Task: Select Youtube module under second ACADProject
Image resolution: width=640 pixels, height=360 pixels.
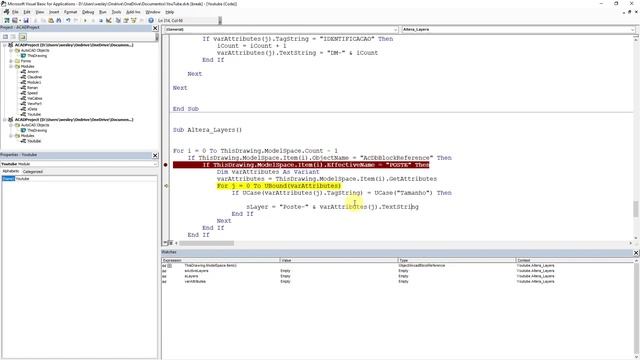Action: (x=34, y=141)
